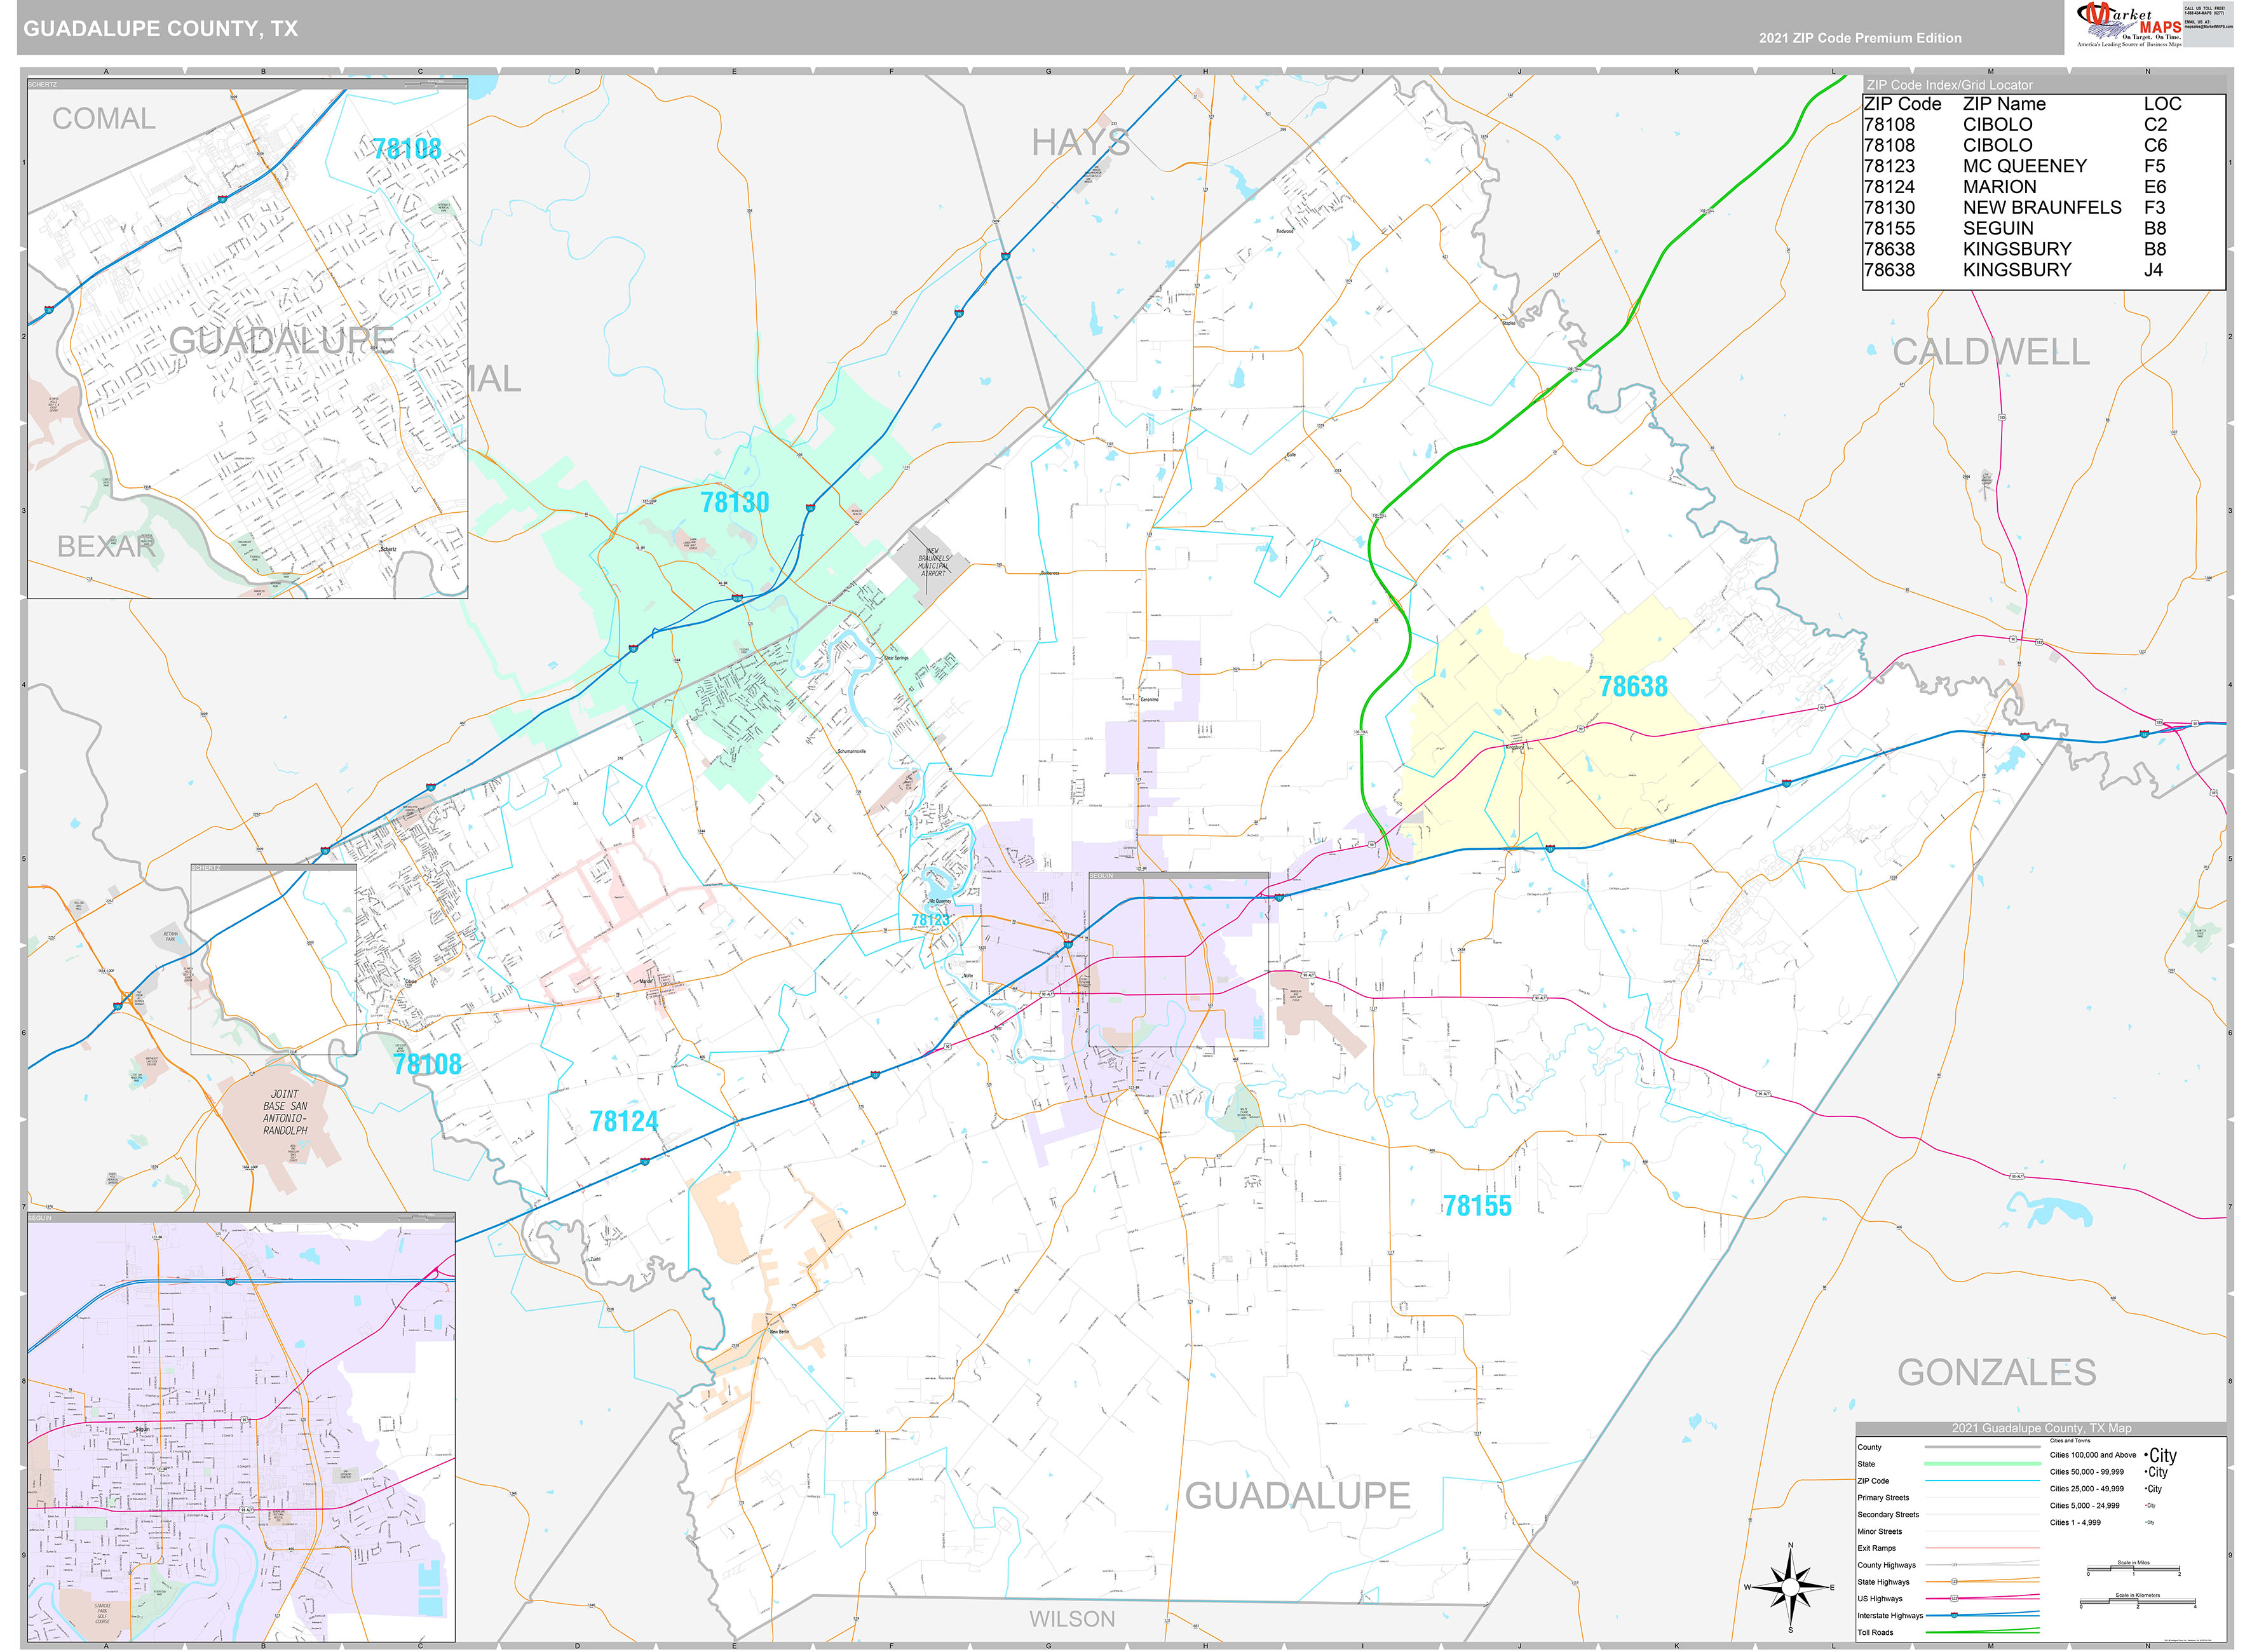Viewport: 2245px width, 1652px height.
Task: Click the 'ZIP Code' column header
Action: [1902, 104]
